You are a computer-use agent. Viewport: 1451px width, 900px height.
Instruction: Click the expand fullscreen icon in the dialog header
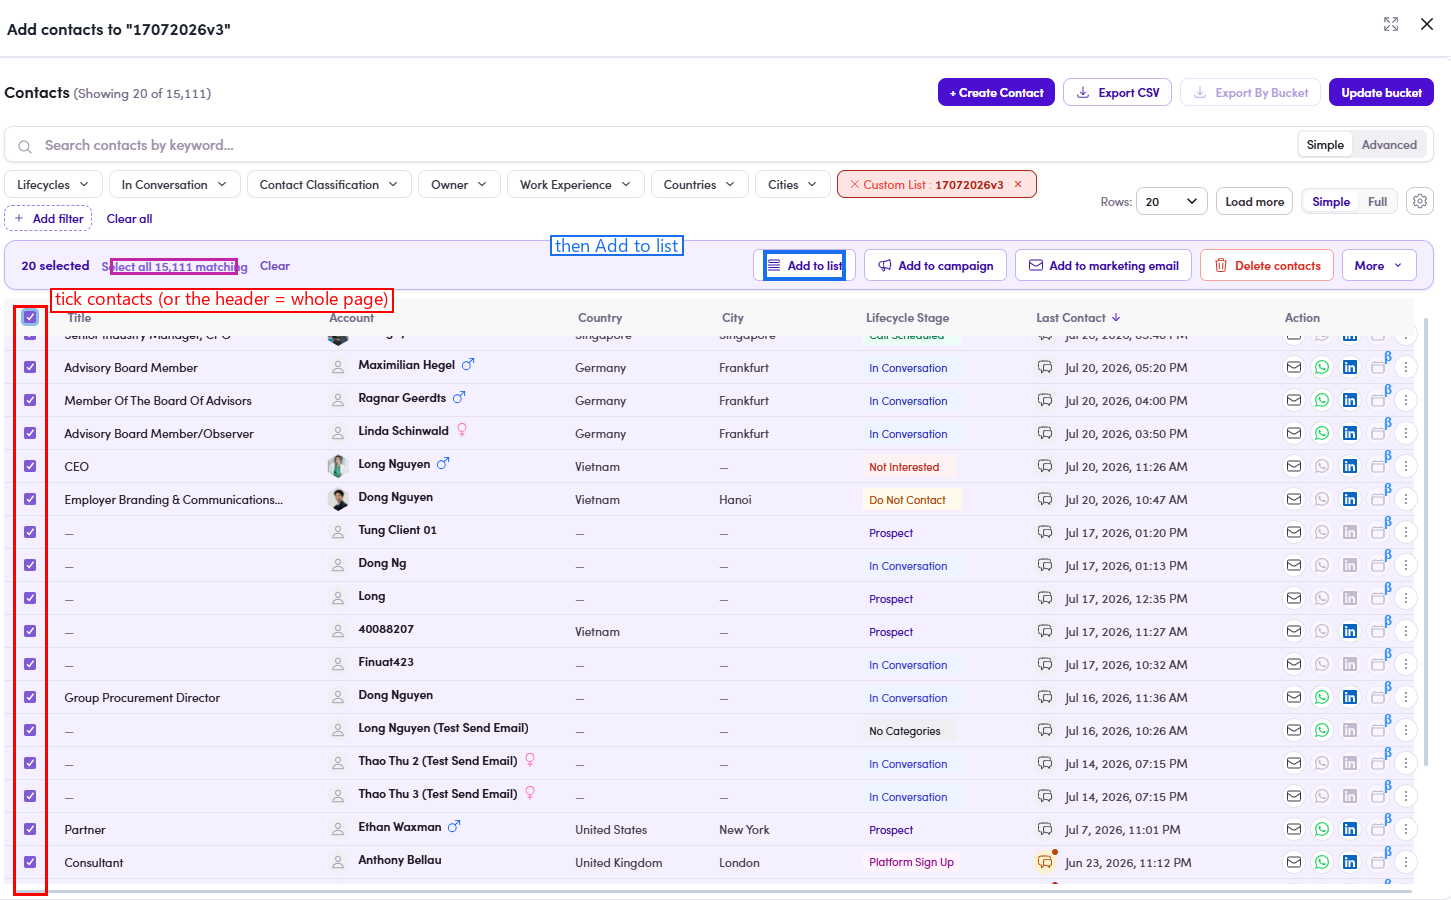coord(1391,24)
